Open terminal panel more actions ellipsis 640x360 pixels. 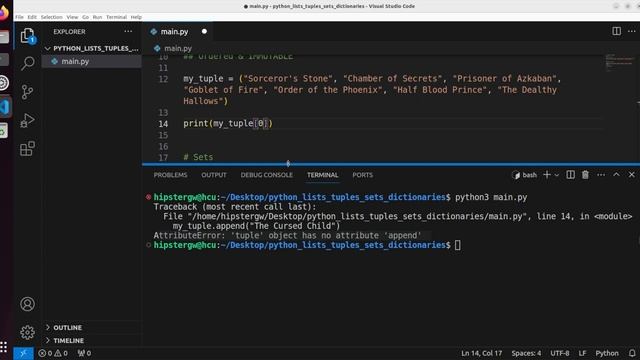click(601, 175)
